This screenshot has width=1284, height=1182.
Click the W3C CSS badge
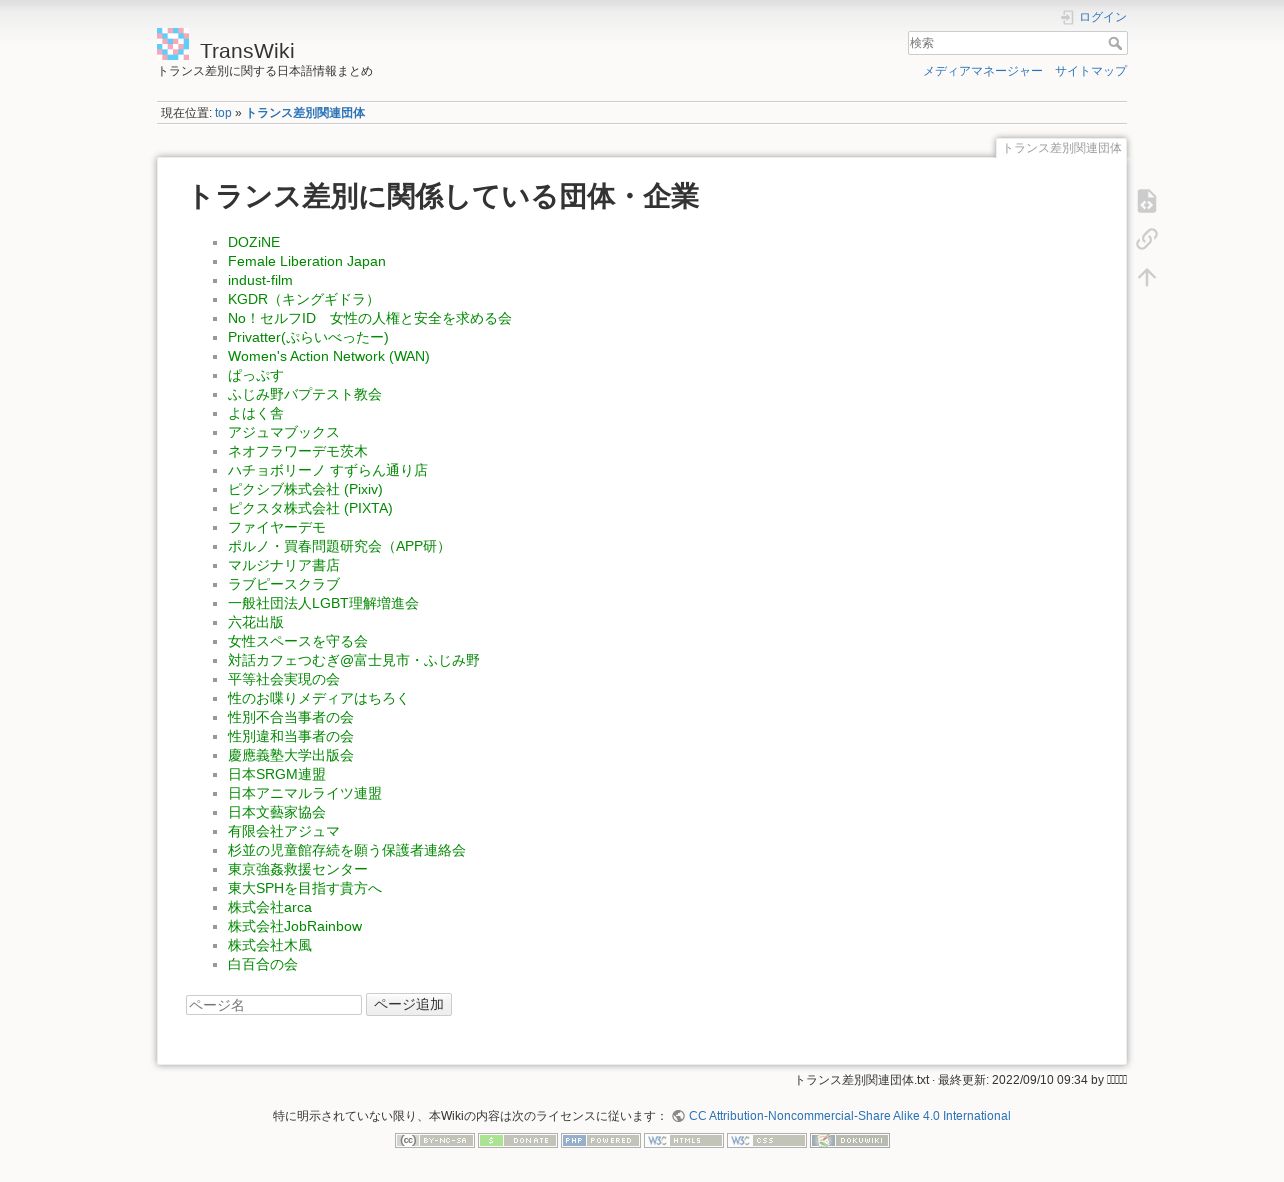[x=767, y=1140]
